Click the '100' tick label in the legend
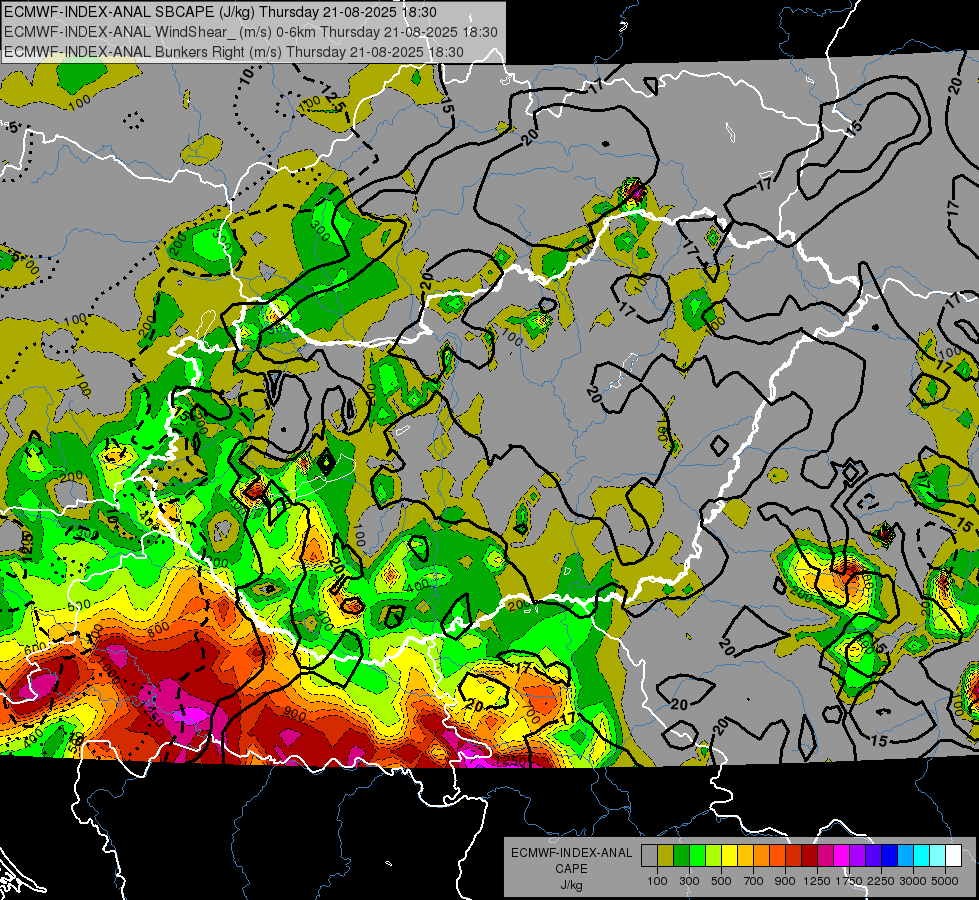 [657, 881]
